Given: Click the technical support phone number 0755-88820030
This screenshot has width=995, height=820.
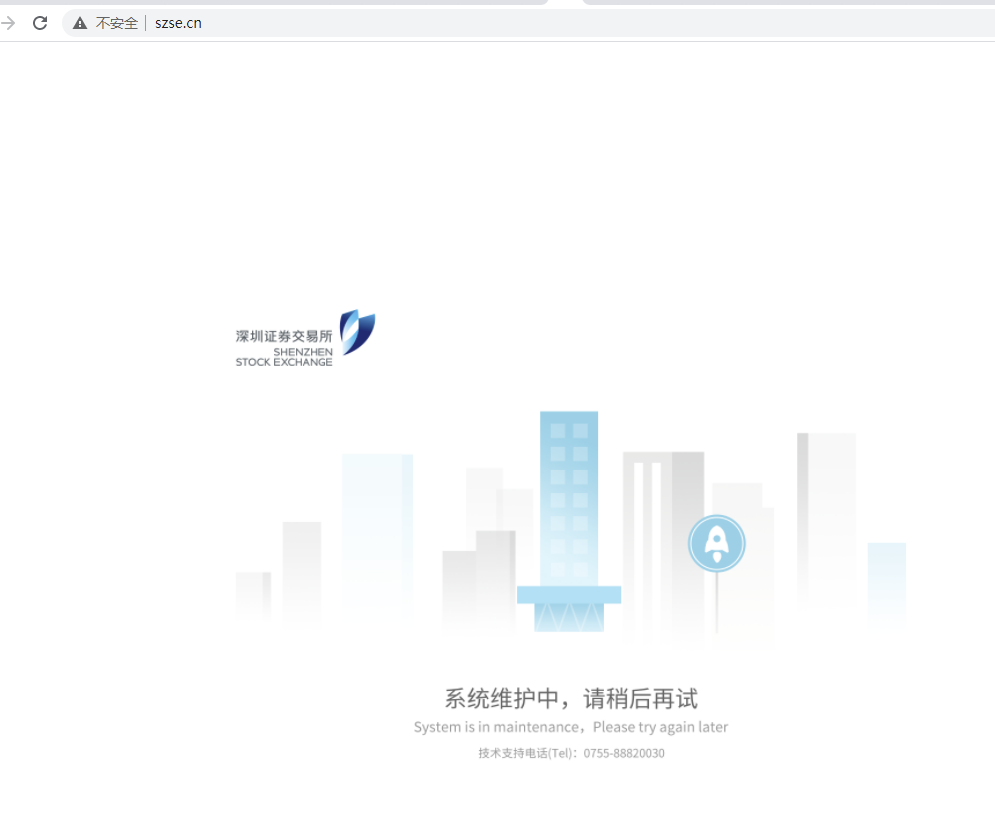Looking at the screenshot, I should click(x=623, y=753).
